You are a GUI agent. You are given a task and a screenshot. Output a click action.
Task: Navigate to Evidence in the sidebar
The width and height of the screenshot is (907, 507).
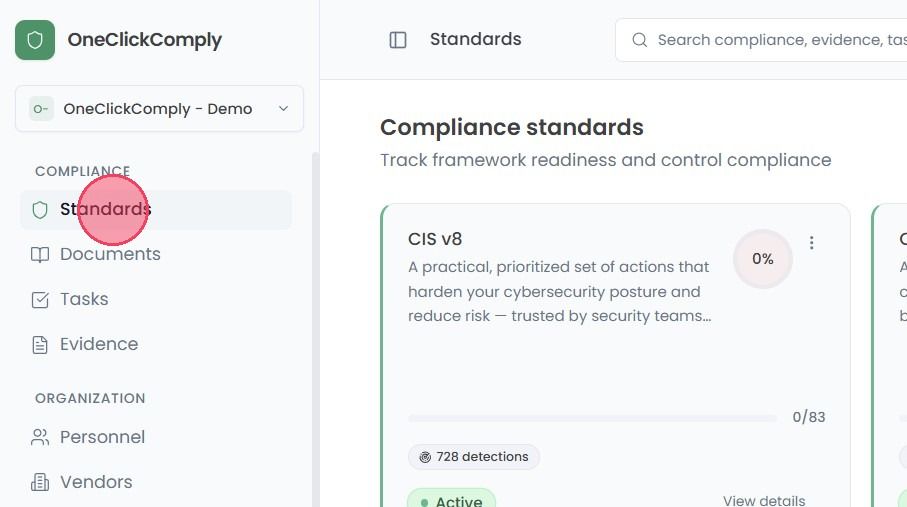pos(99,344)
